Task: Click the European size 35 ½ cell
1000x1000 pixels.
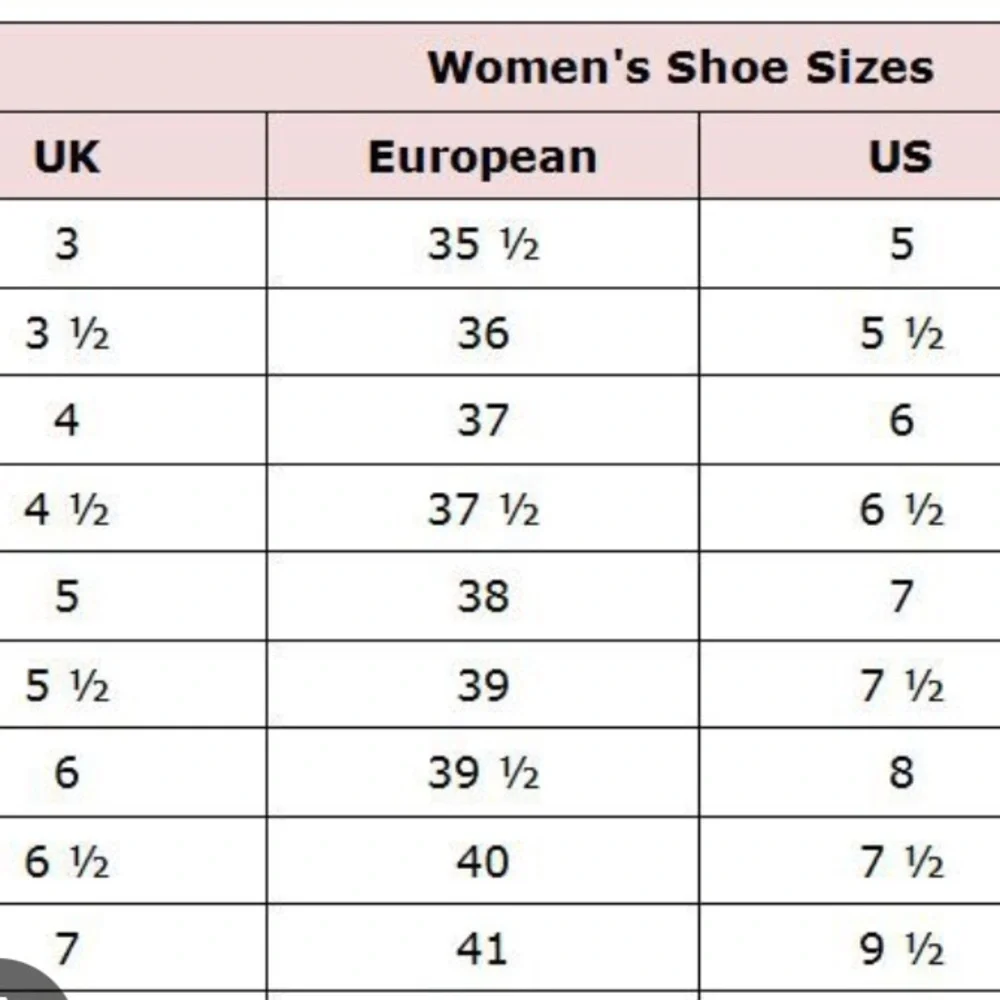Action: 483,244
